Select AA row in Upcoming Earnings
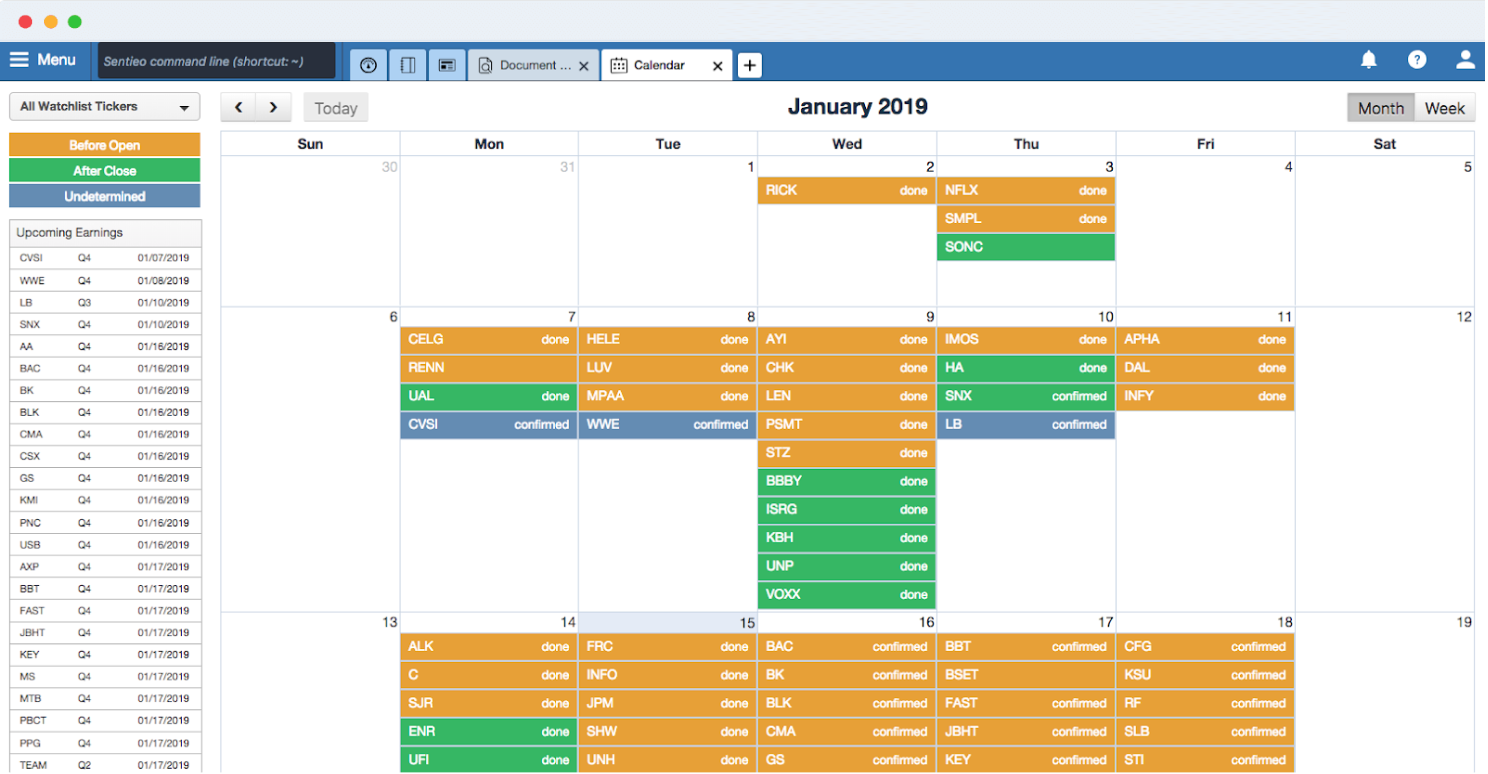This screenshot has height=774, width=1488. [105, 346]
